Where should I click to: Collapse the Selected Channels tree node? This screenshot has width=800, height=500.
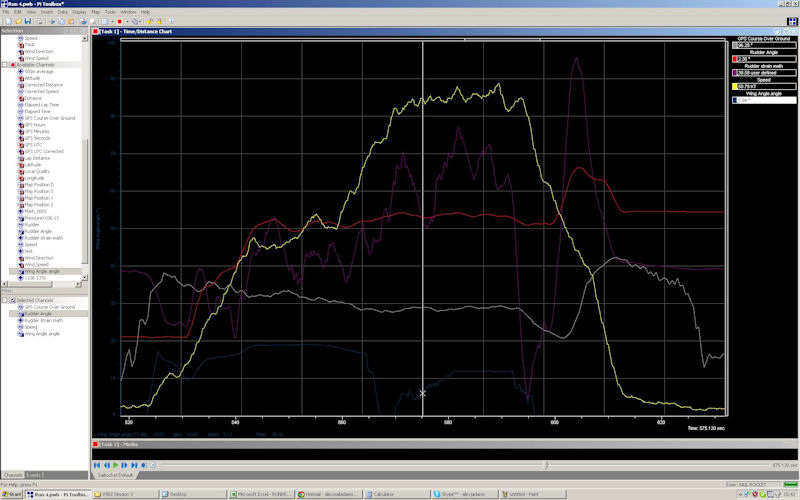point(4,300)
